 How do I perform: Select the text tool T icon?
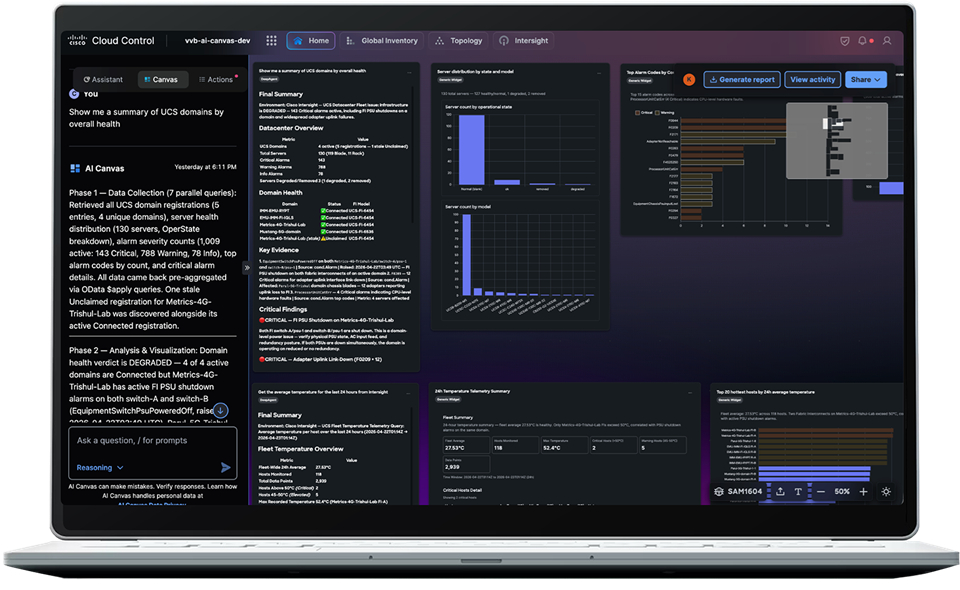coord(798,491)
